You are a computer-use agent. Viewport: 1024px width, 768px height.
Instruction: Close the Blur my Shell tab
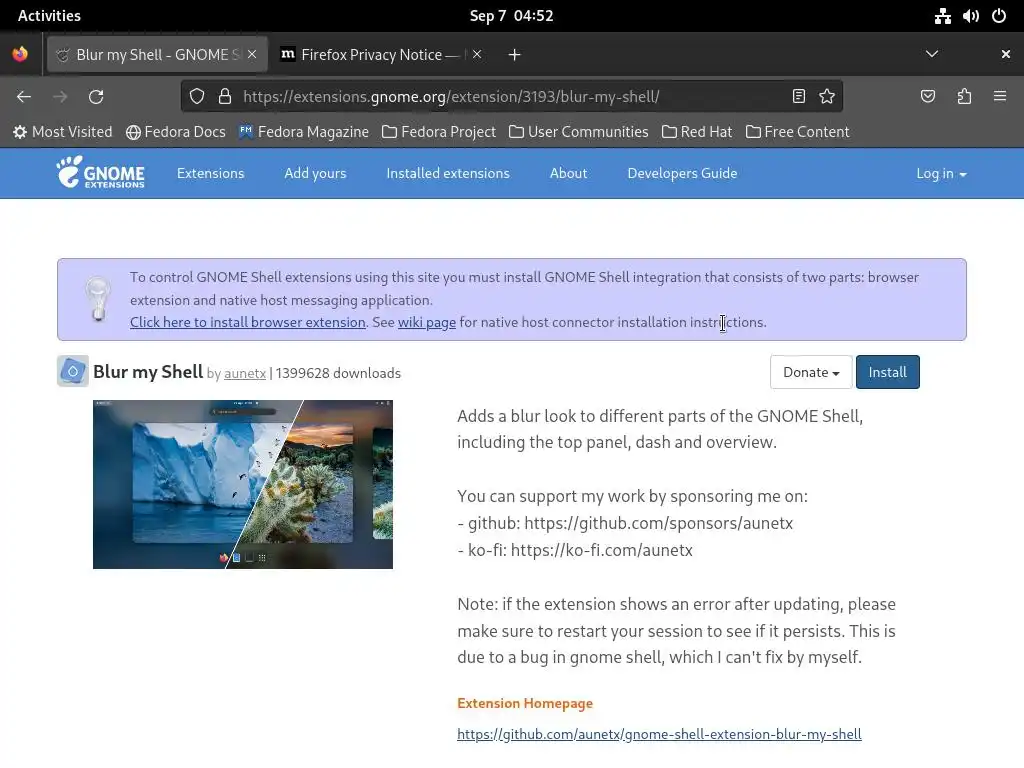coord(252,54)
